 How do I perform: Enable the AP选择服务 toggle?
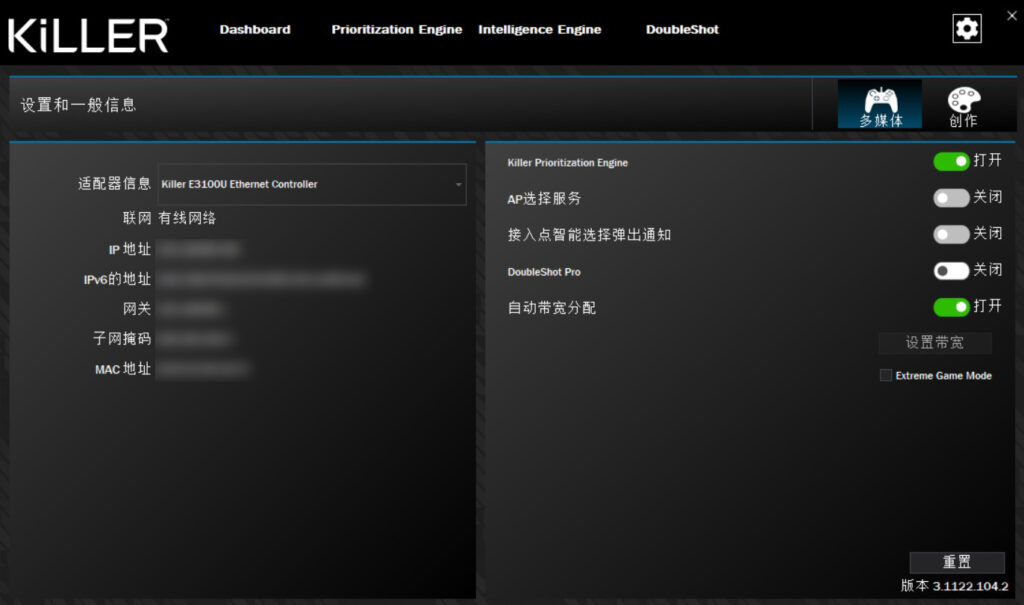[x=951, y=197]
